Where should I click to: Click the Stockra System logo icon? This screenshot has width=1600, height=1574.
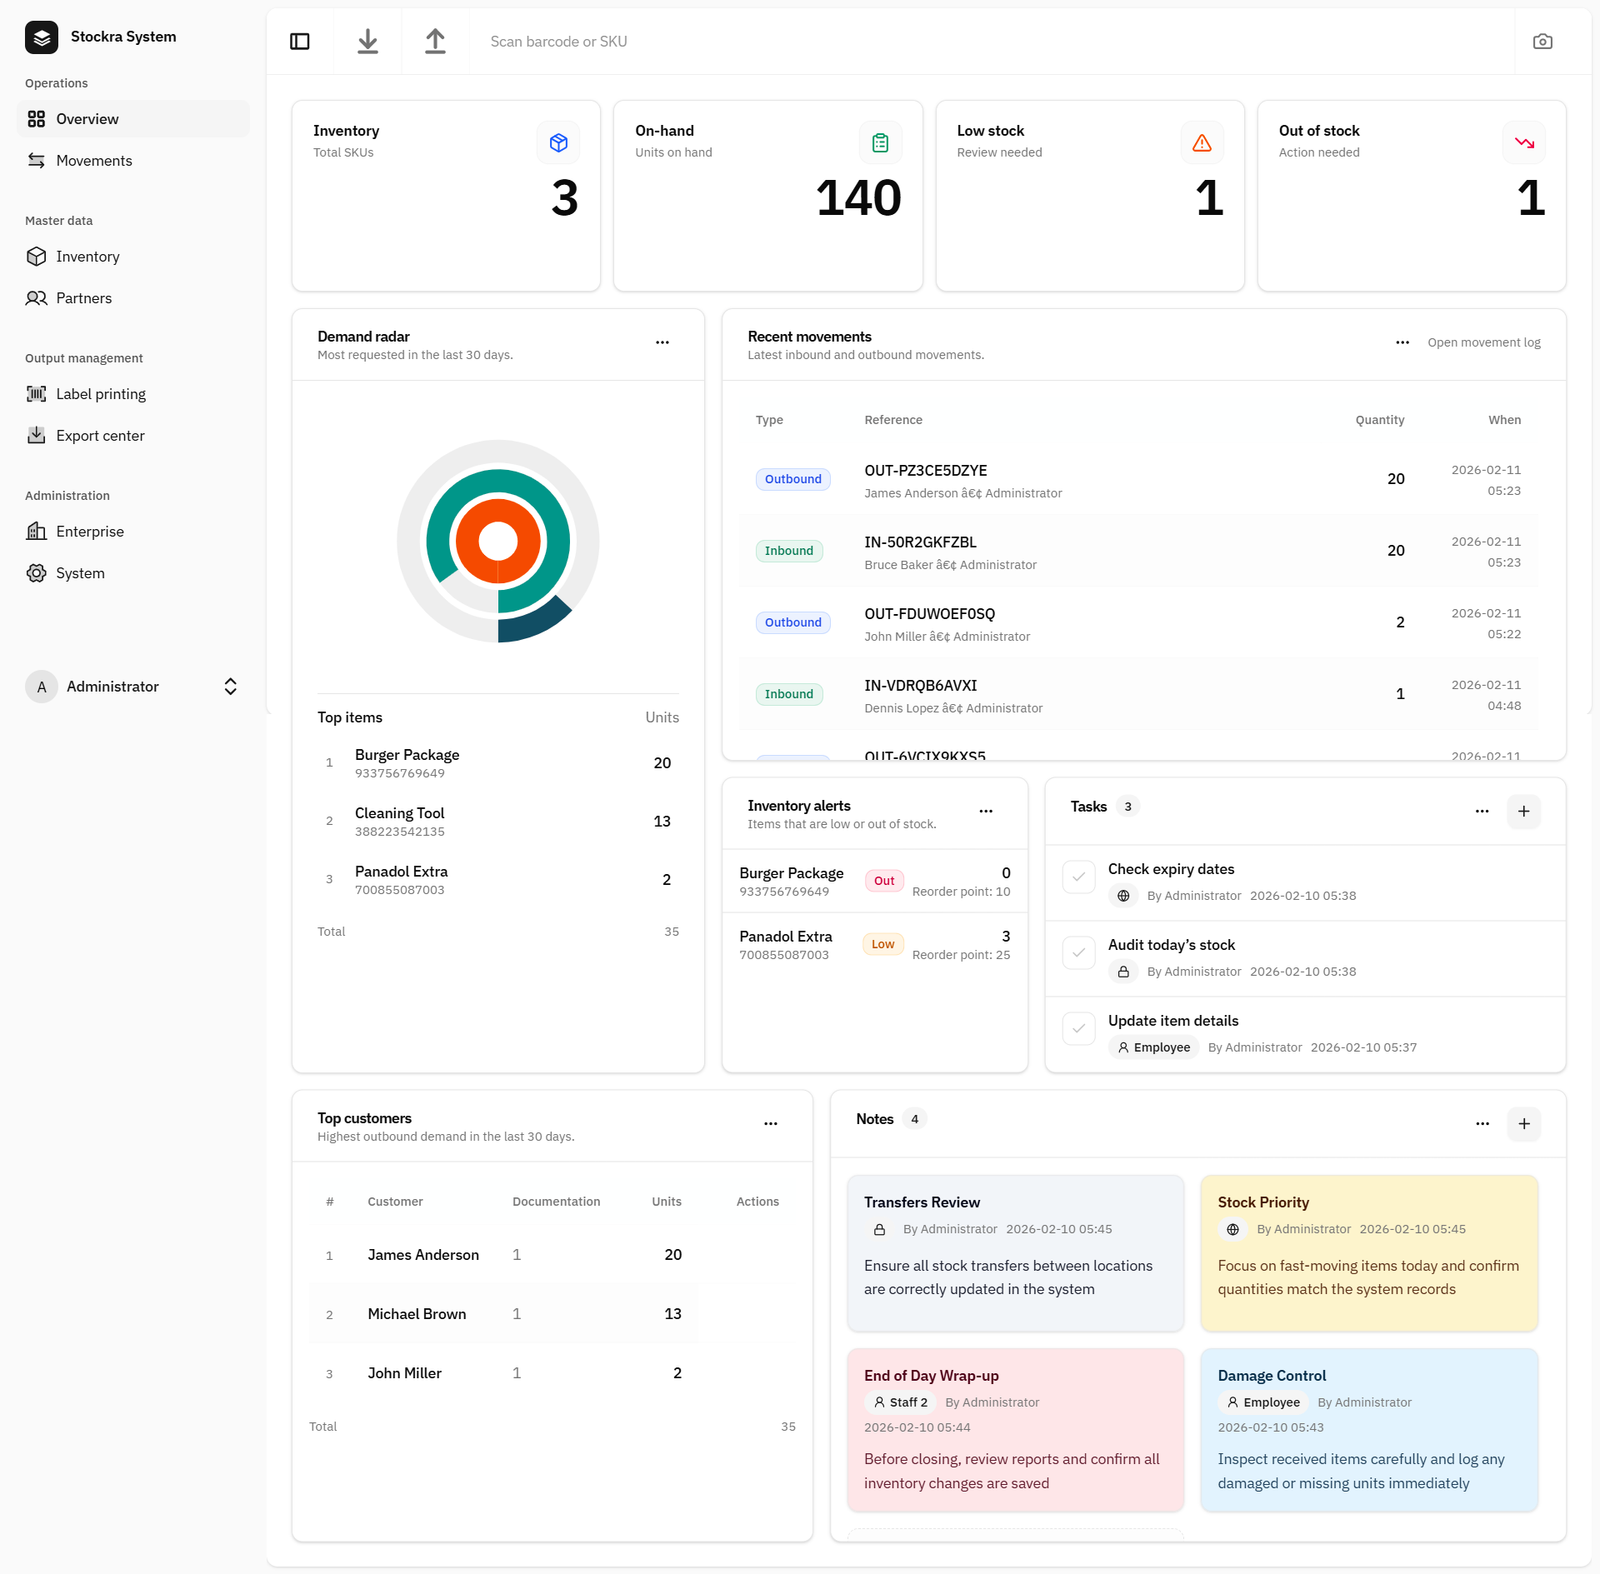click(42, 37)
